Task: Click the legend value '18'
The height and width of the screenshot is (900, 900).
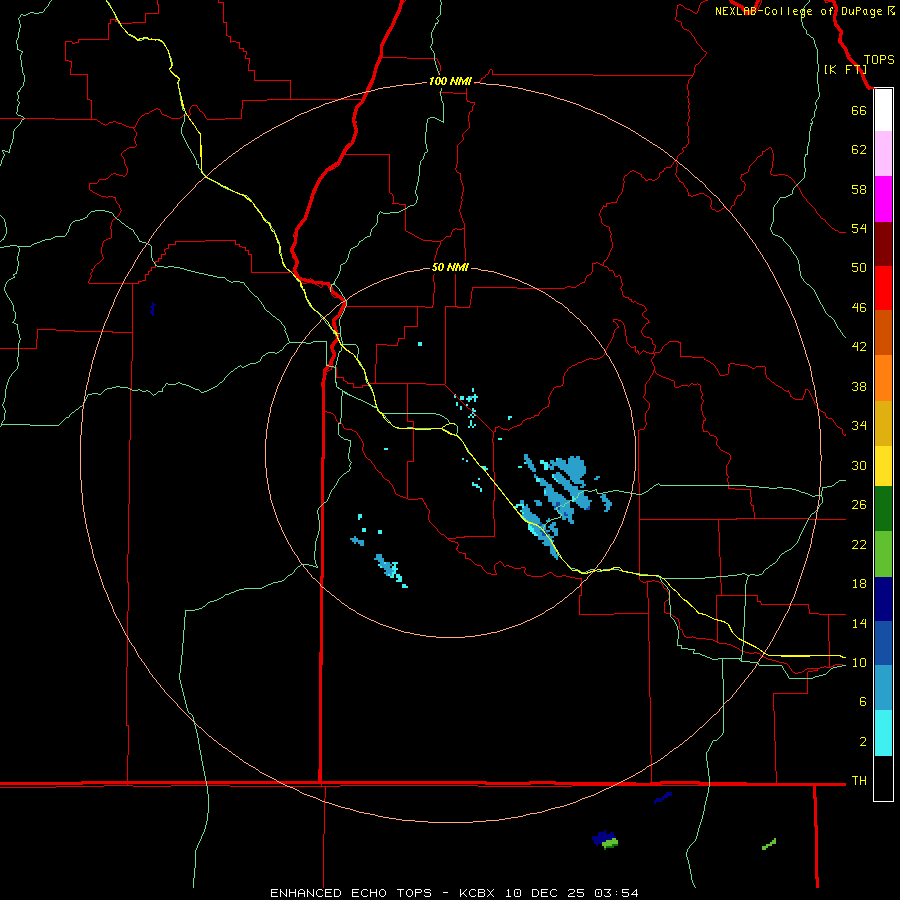Action: 859,583
